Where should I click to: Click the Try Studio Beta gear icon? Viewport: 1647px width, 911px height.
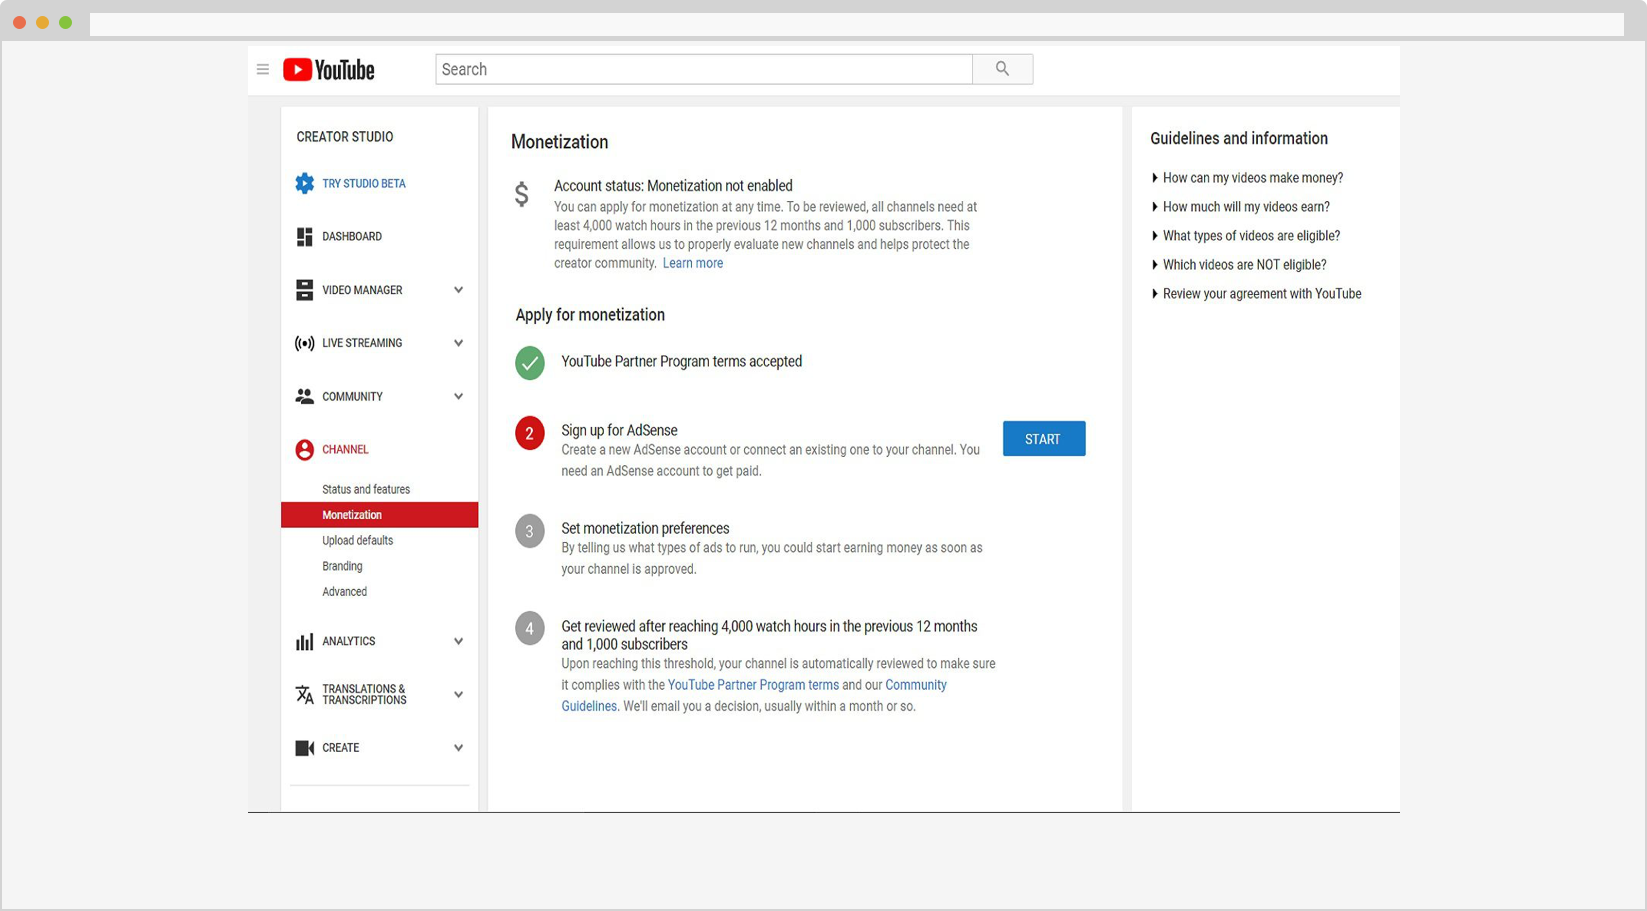click(304, 184)
